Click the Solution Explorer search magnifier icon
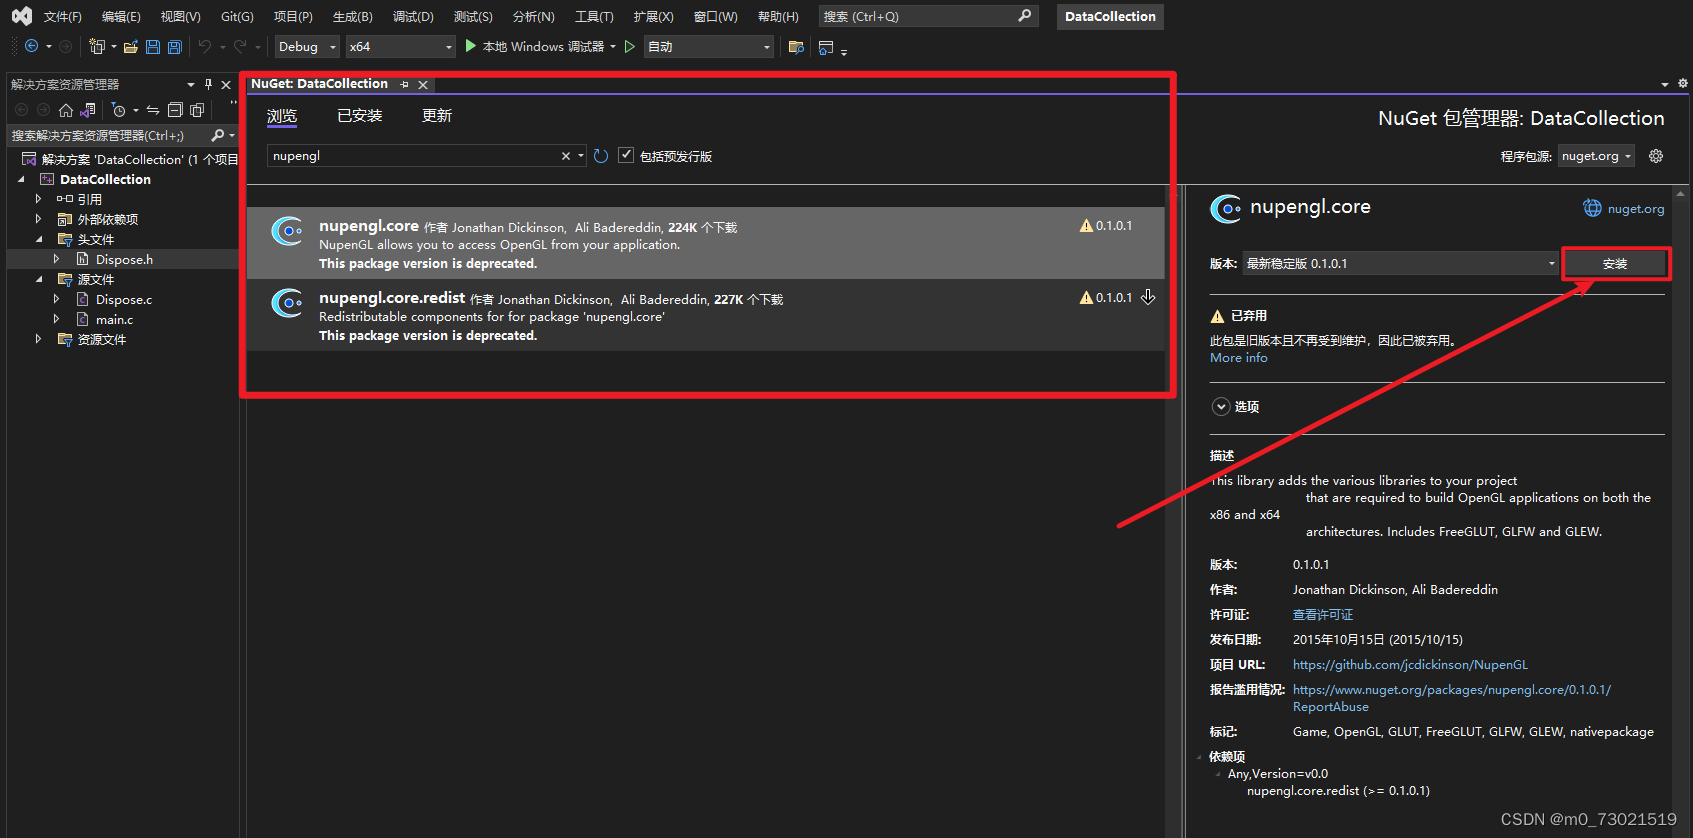 click(x=218, y=135)
